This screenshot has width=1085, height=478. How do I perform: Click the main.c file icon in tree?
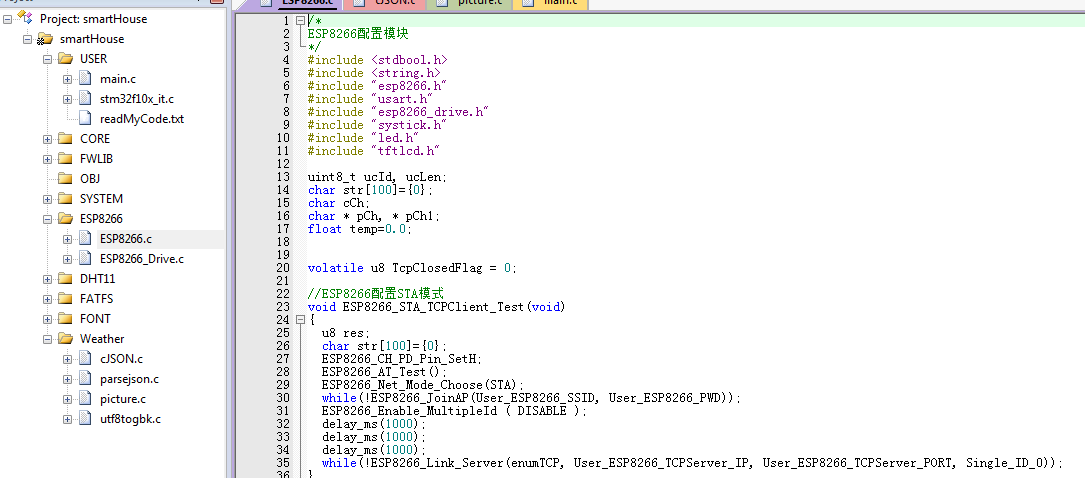(x=85, y=79)
